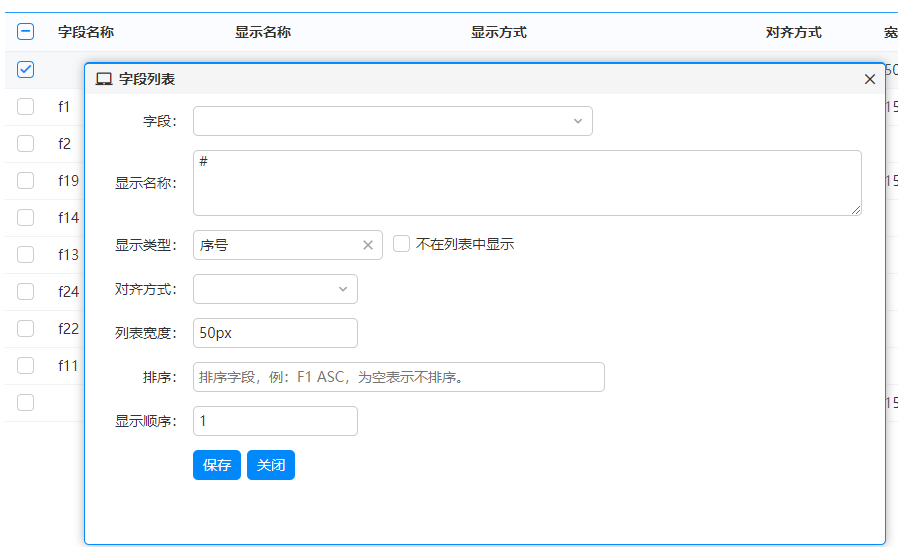
Task: Check the f14 row checkbox
Action: [x=25, y=218]
